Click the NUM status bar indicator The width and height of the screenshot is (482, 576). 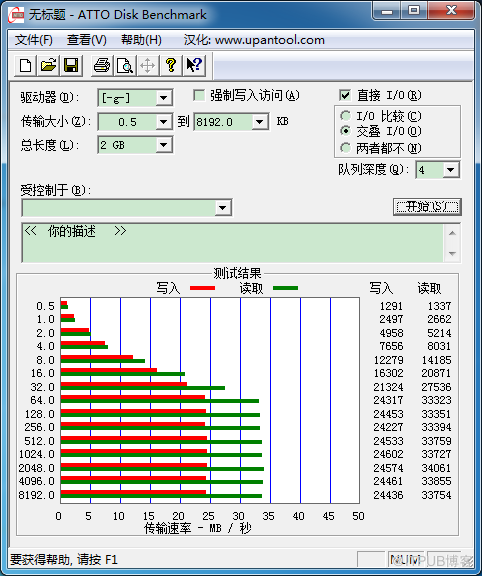pyautogui.click(x=406, y=560)
